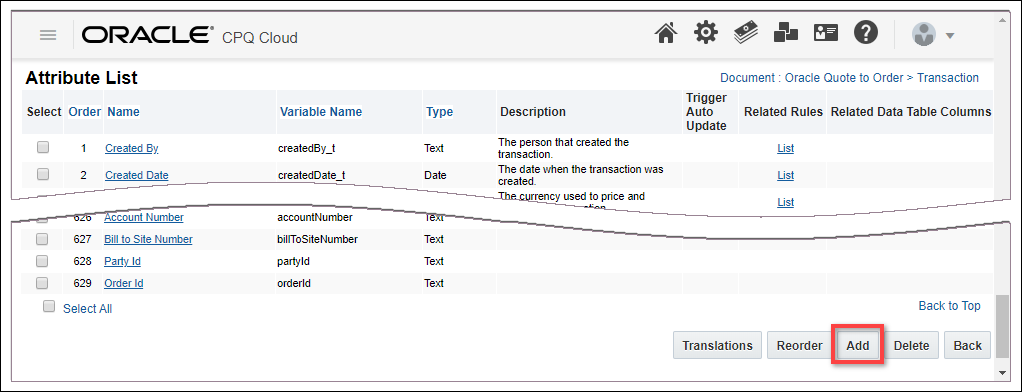The width and height of the screenshot is (1022, 392).
Task: Check the Bill to Site Number checkbox
Action: [42, 239]
